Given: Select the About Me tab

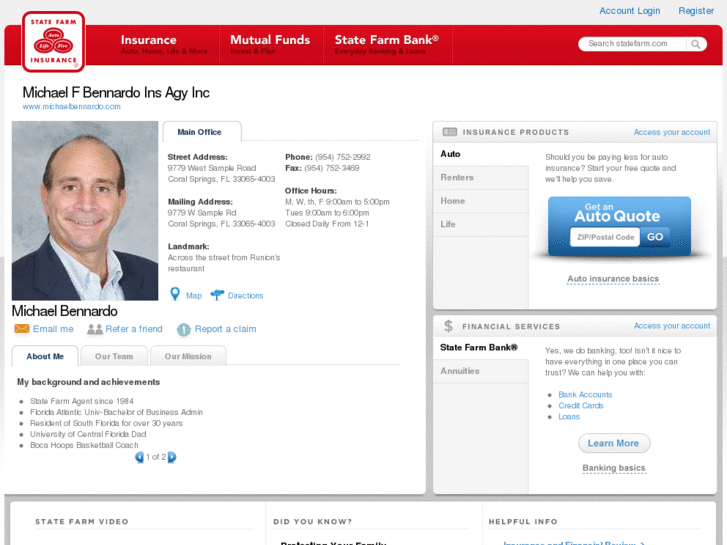Looking at the screenshot, I should tap(45, 356).
